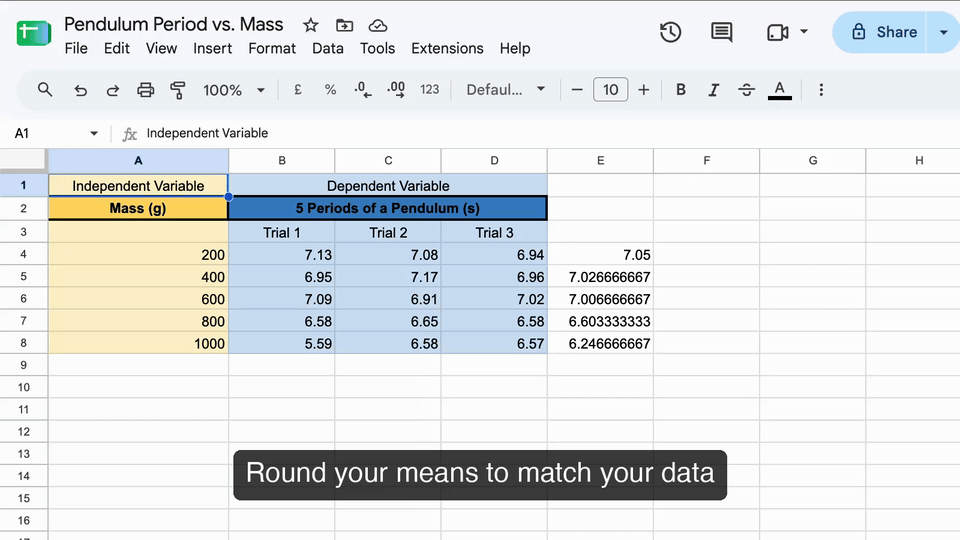Select column E header
Screen dimensions: 960x540
click(x=600, y=160)
